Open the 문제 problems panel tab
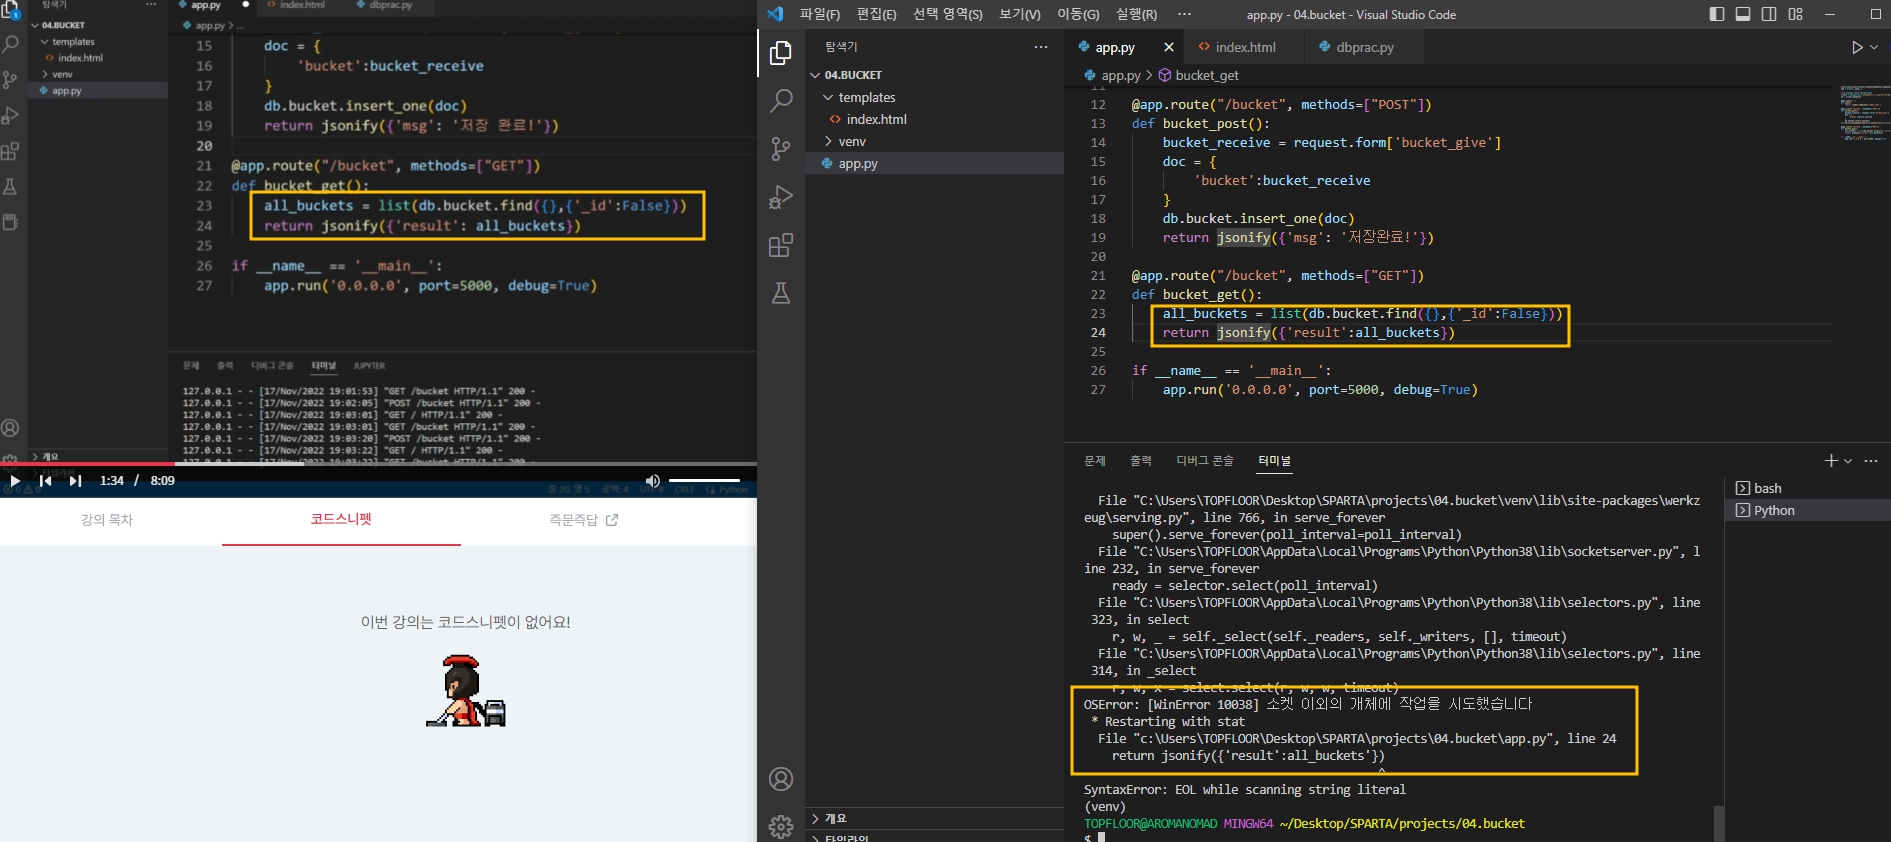Viewport: 1891px width, 842px height. coord(1095,460)
